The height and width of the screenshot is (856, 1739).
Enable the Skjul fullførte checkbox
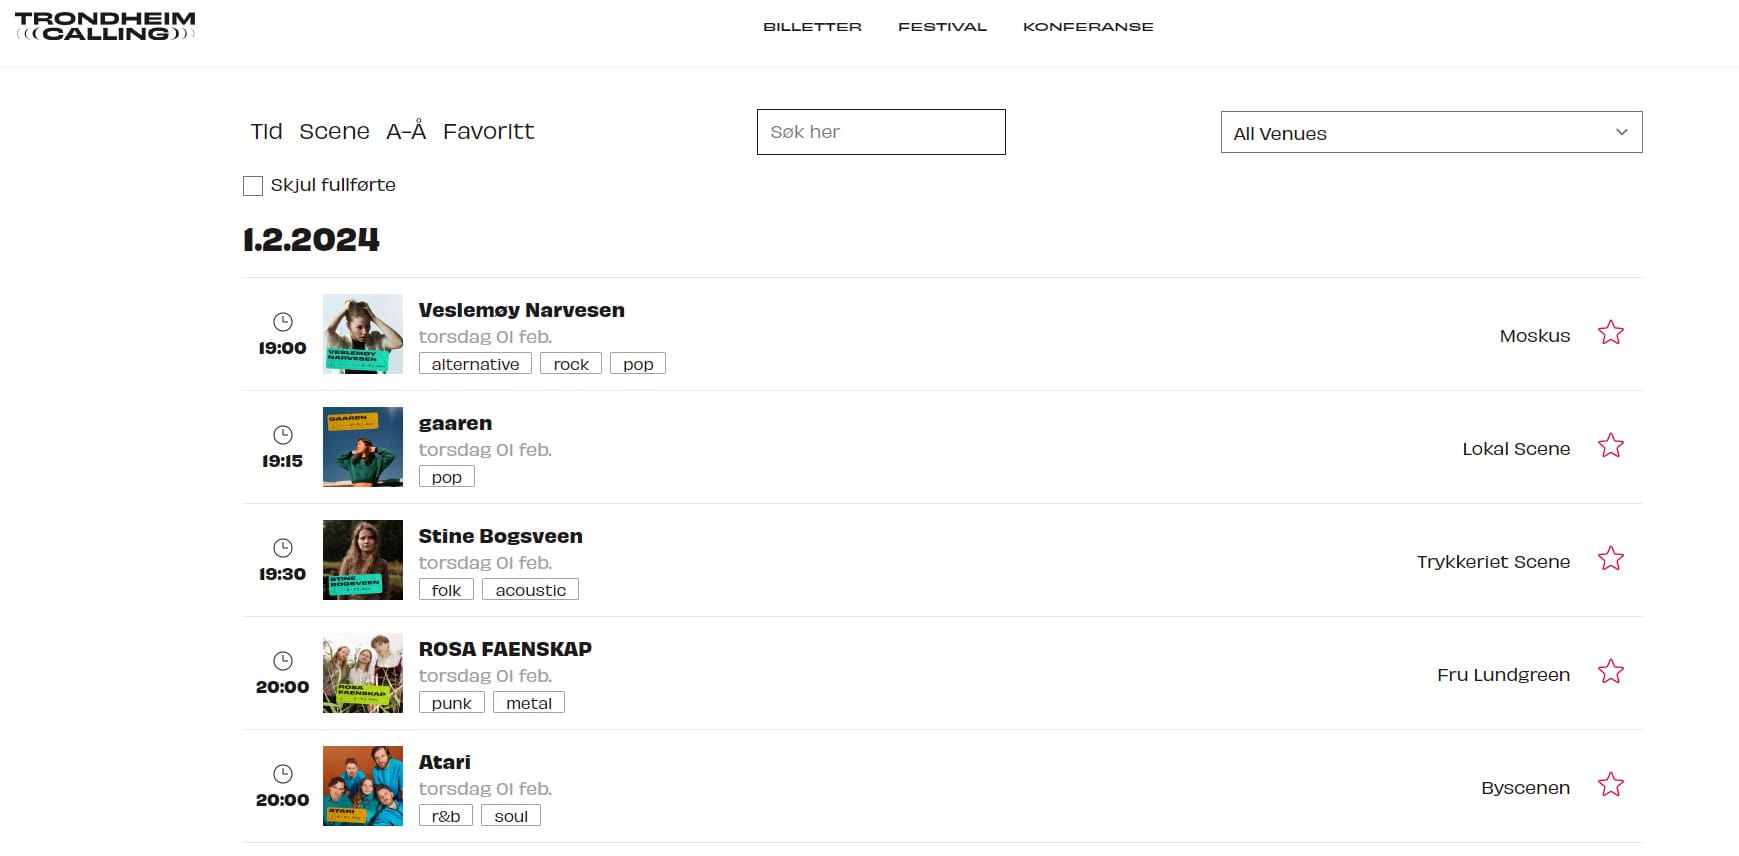253,186
